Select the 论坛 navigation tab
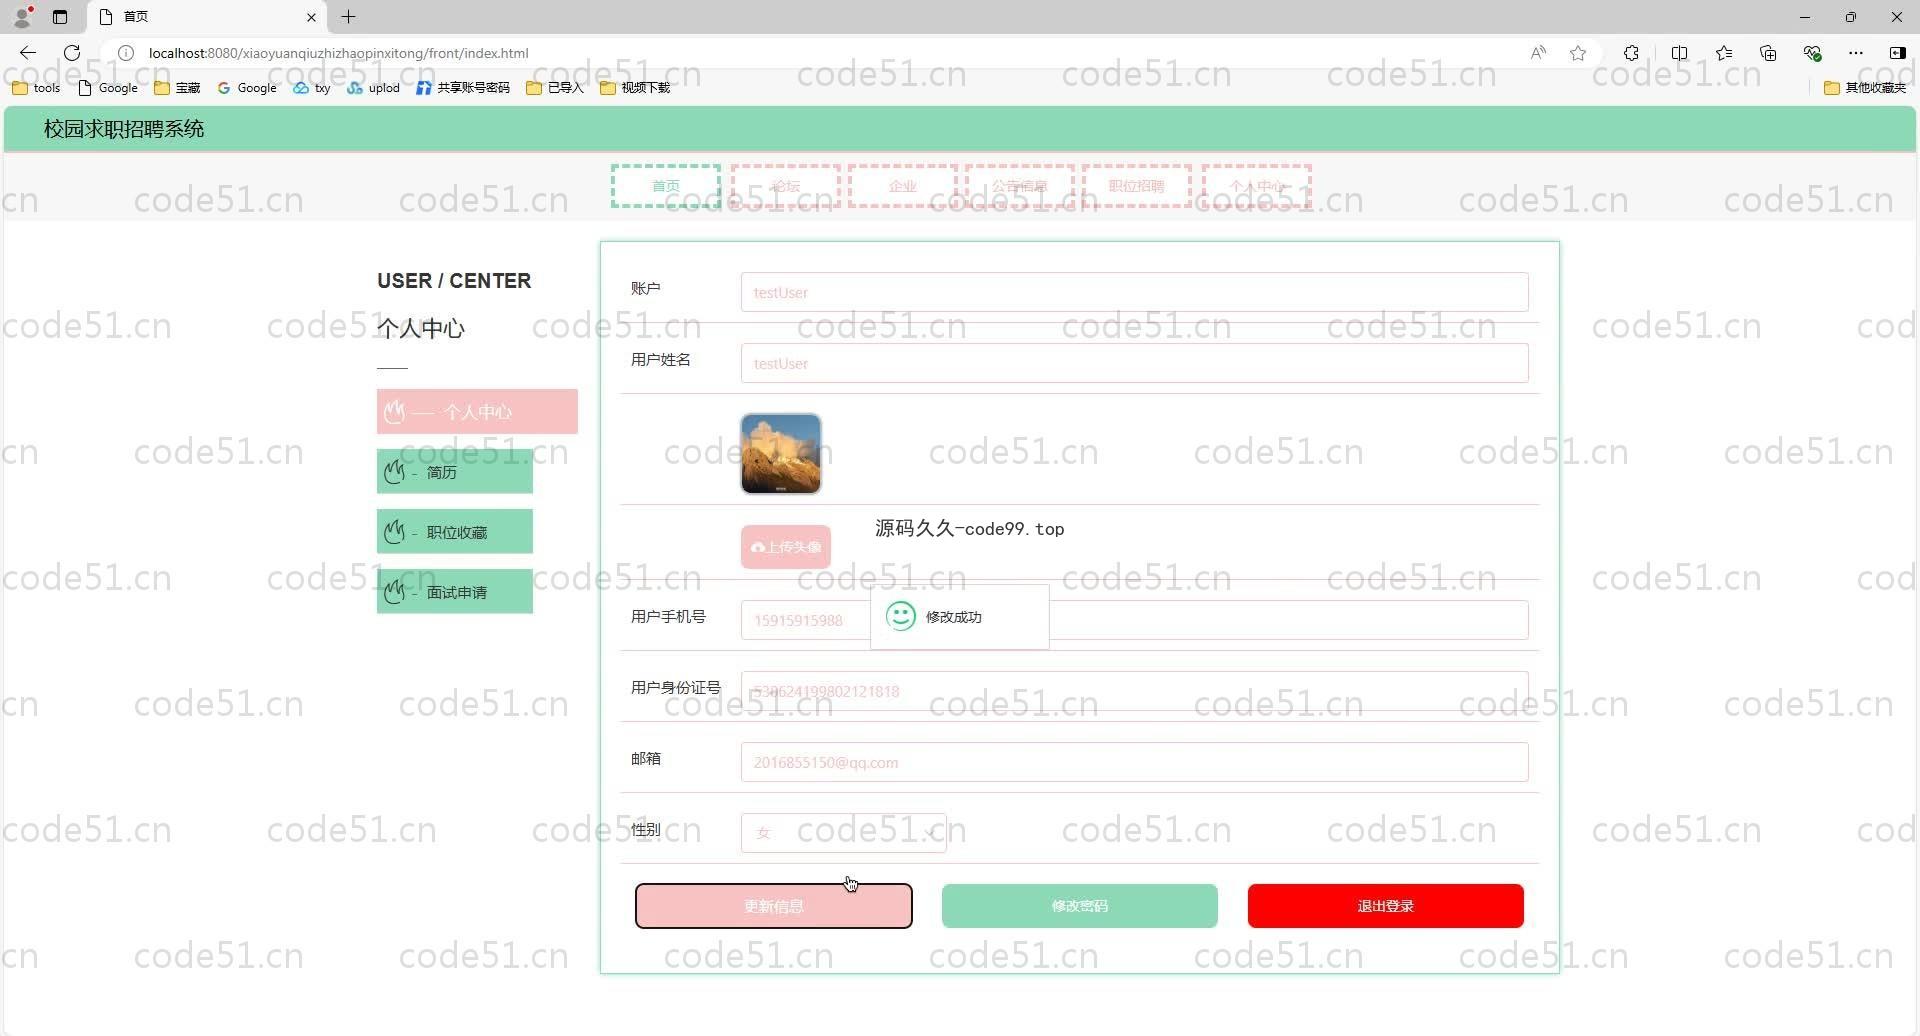 785,187
